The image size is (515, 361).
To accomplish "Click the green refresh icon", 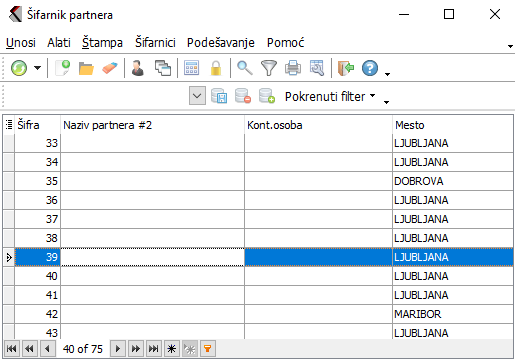I will [19, 68].
